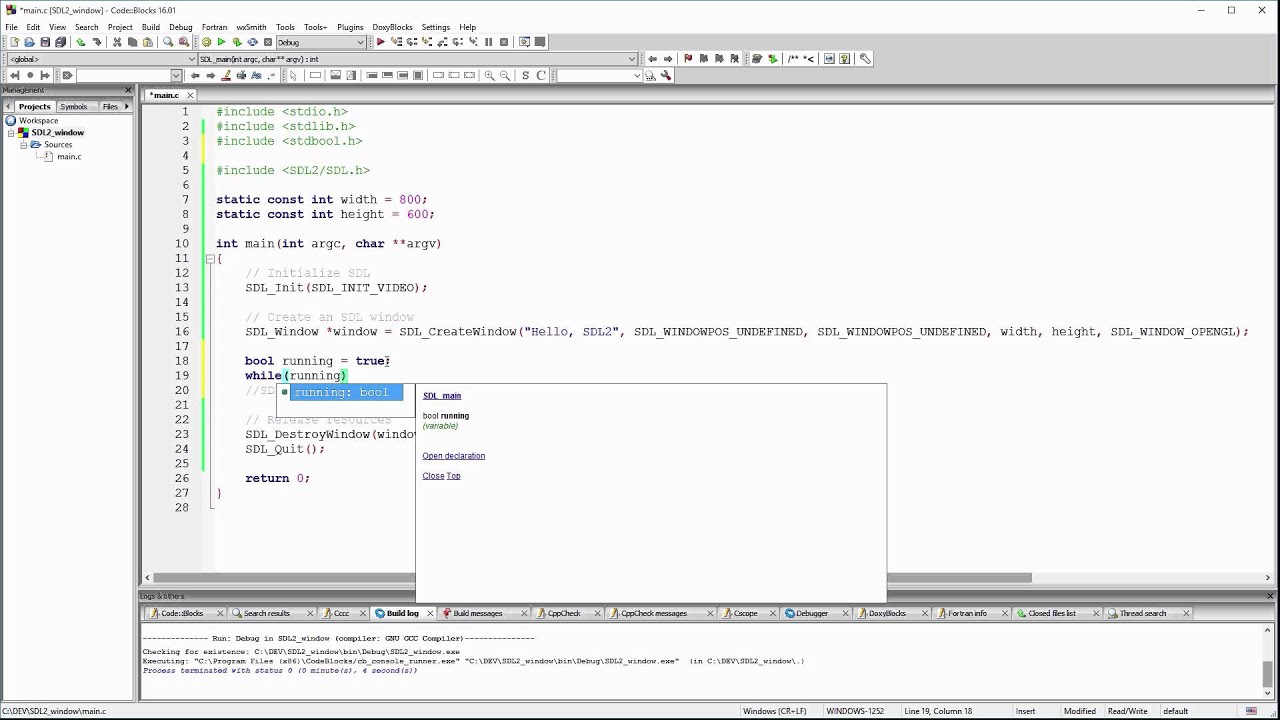Viewport: 1280px width, 720px height.
Task: Click the WINDOWS-1252 encoding status entry
Action: (855, 711)
